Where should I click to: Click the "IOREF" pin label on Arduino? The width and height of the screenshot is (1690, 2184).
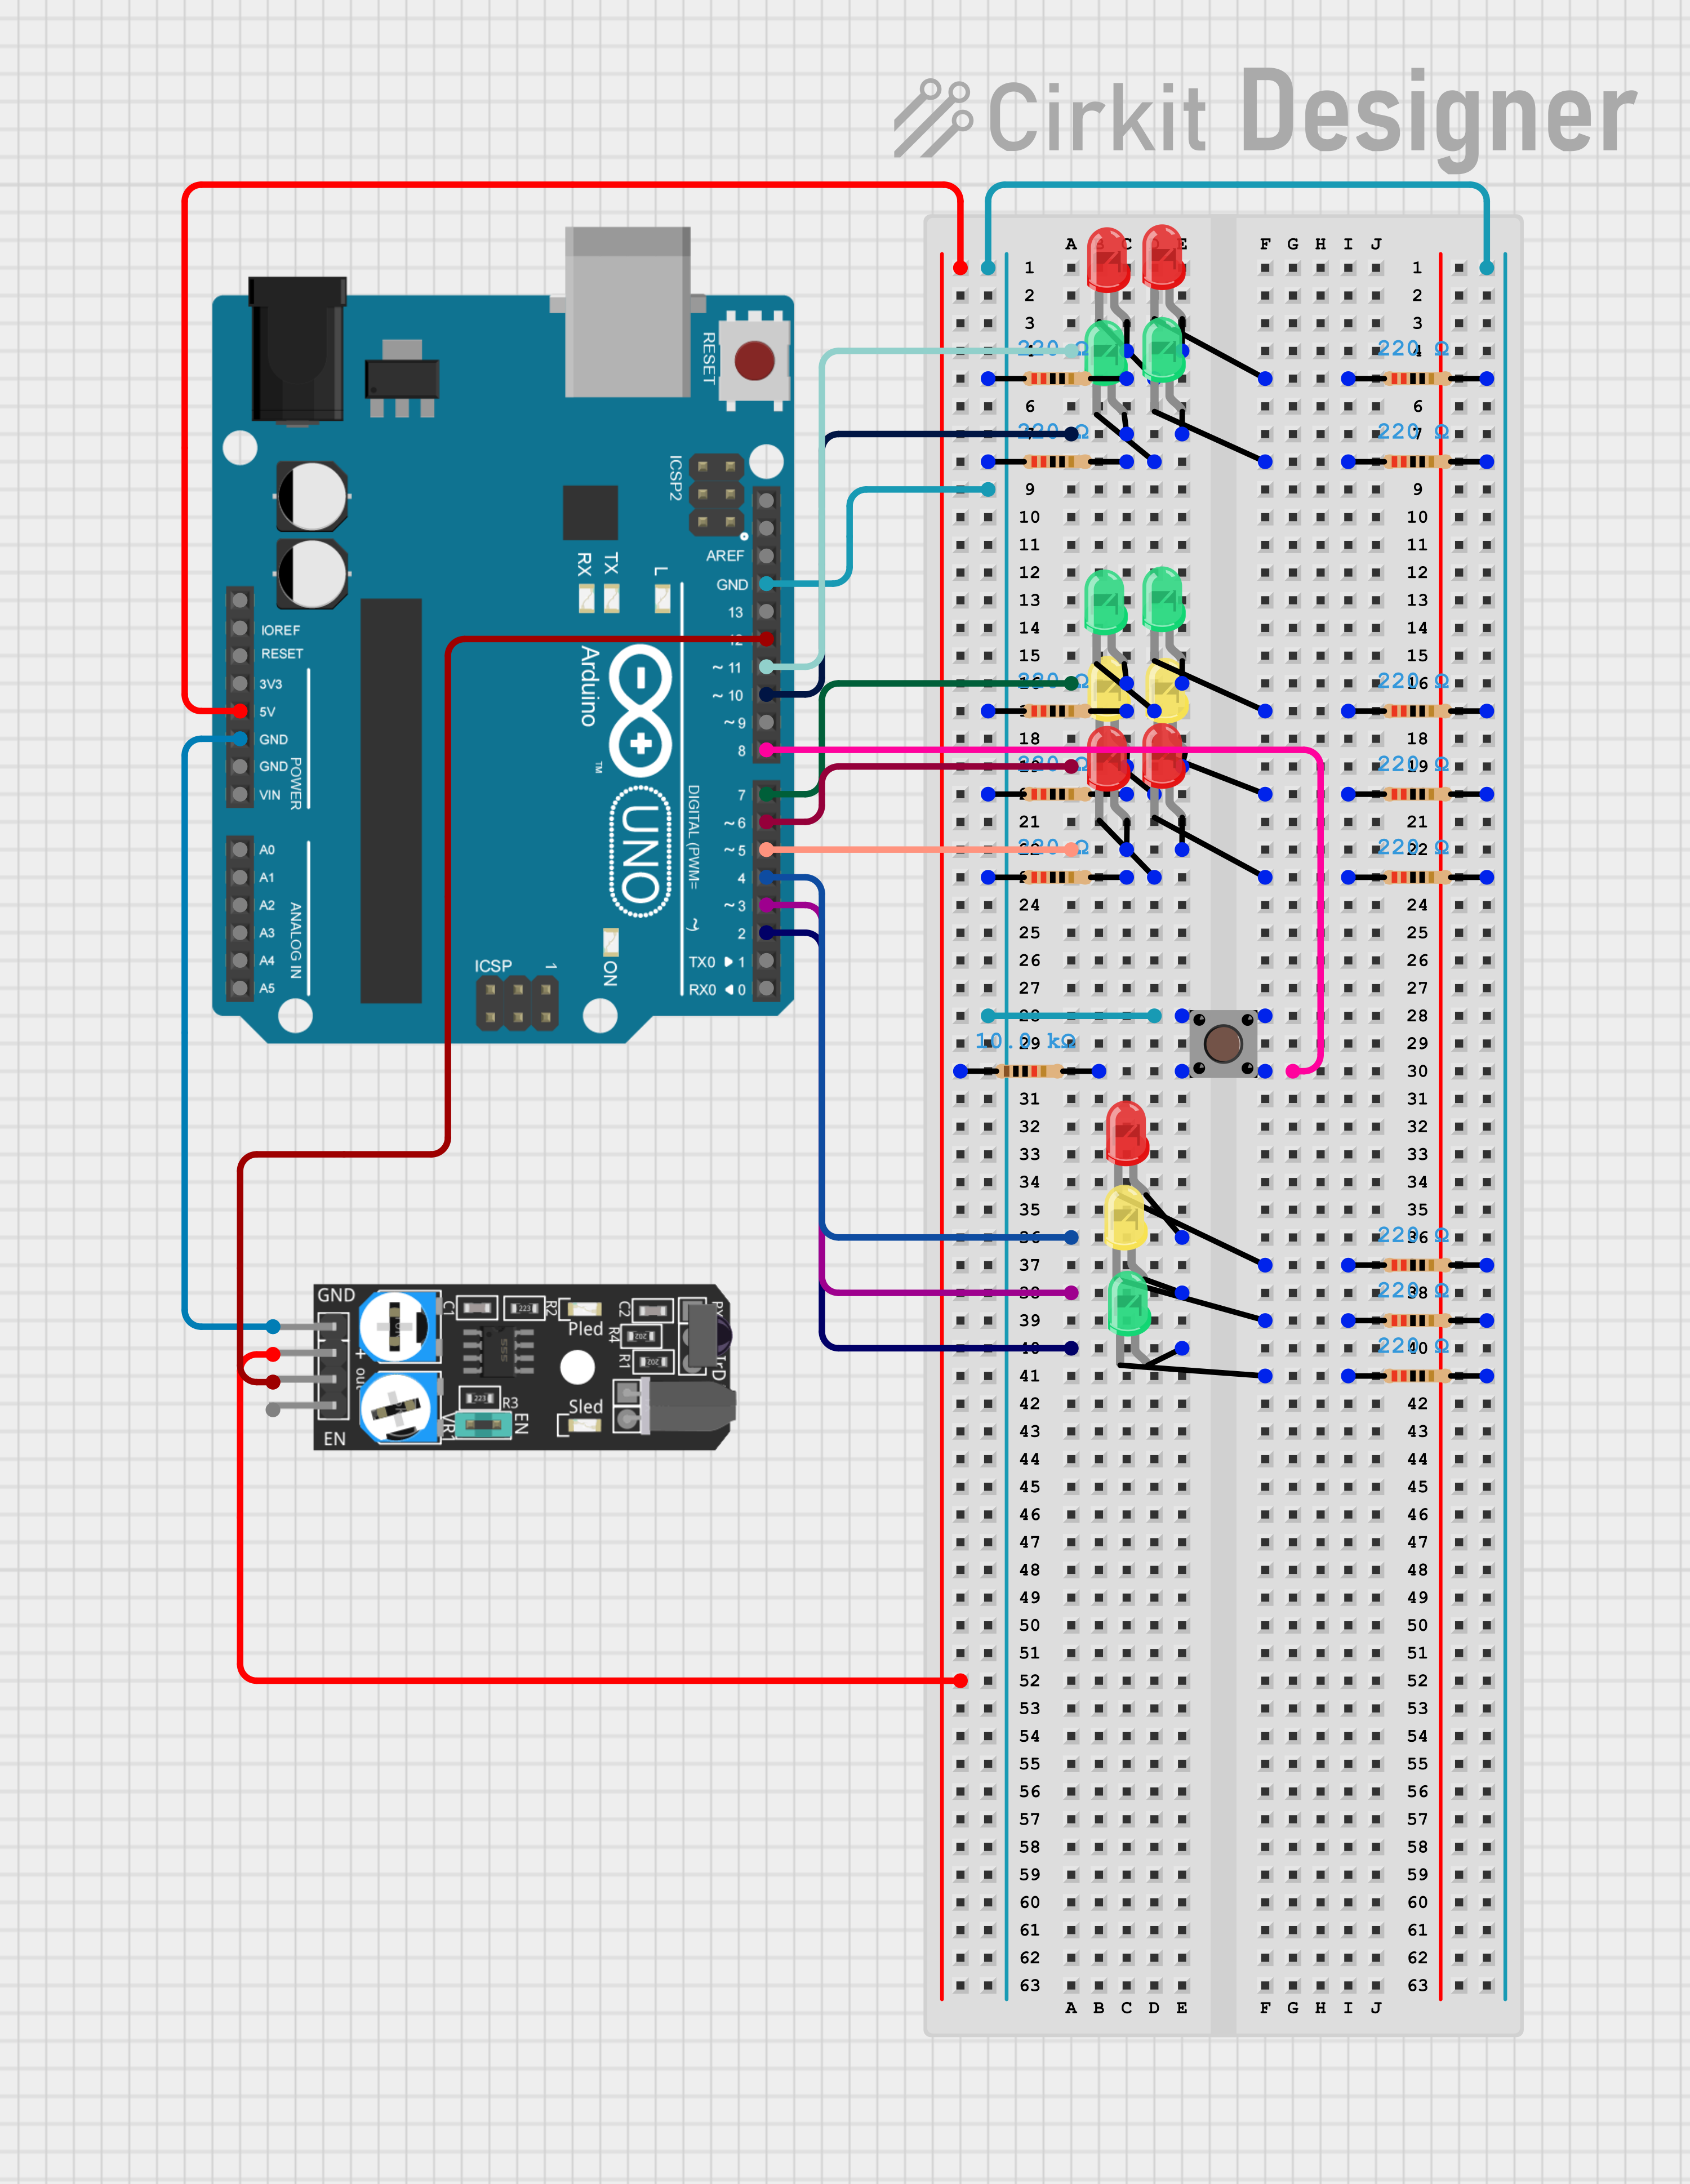[280, 630]
